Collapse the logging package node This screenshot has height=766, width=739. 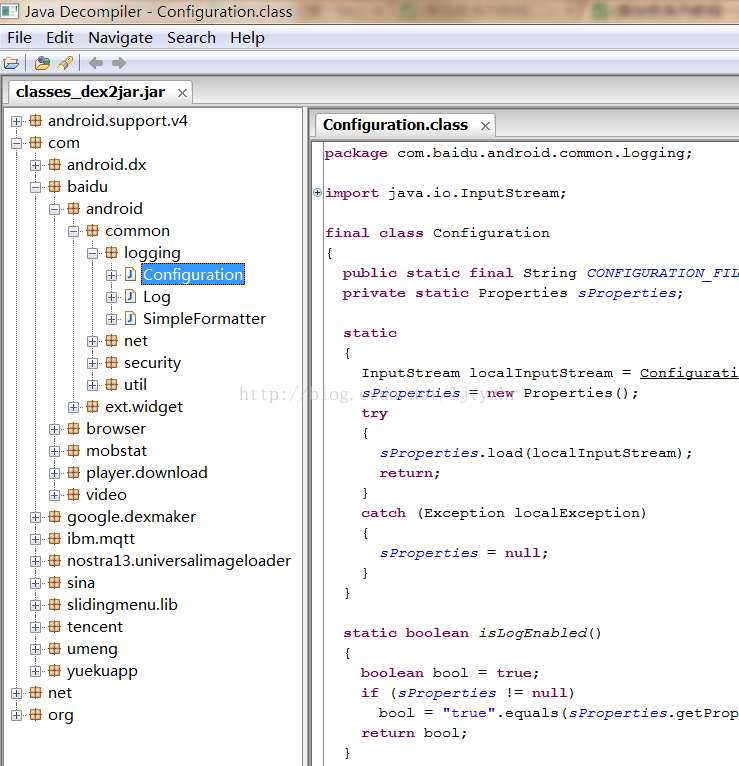click(x=92, y=253)
